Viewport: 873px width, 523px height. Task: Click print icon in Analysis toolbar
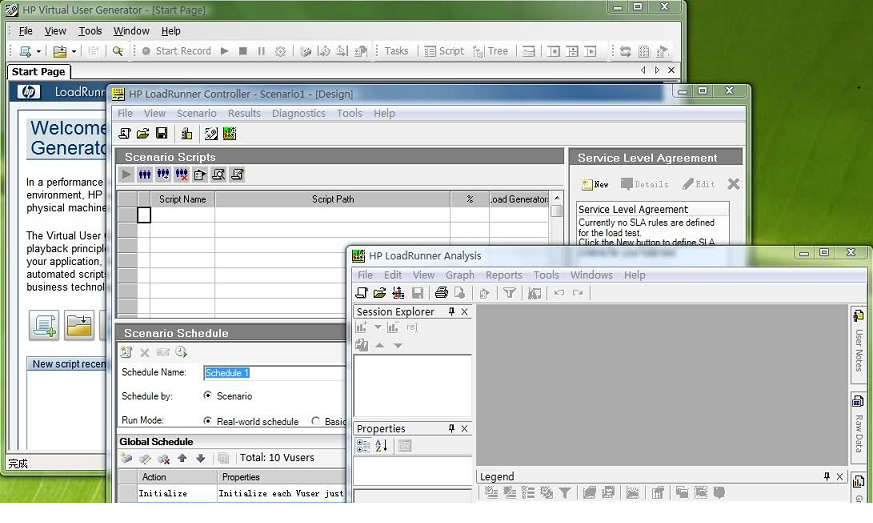pos(441,293)
